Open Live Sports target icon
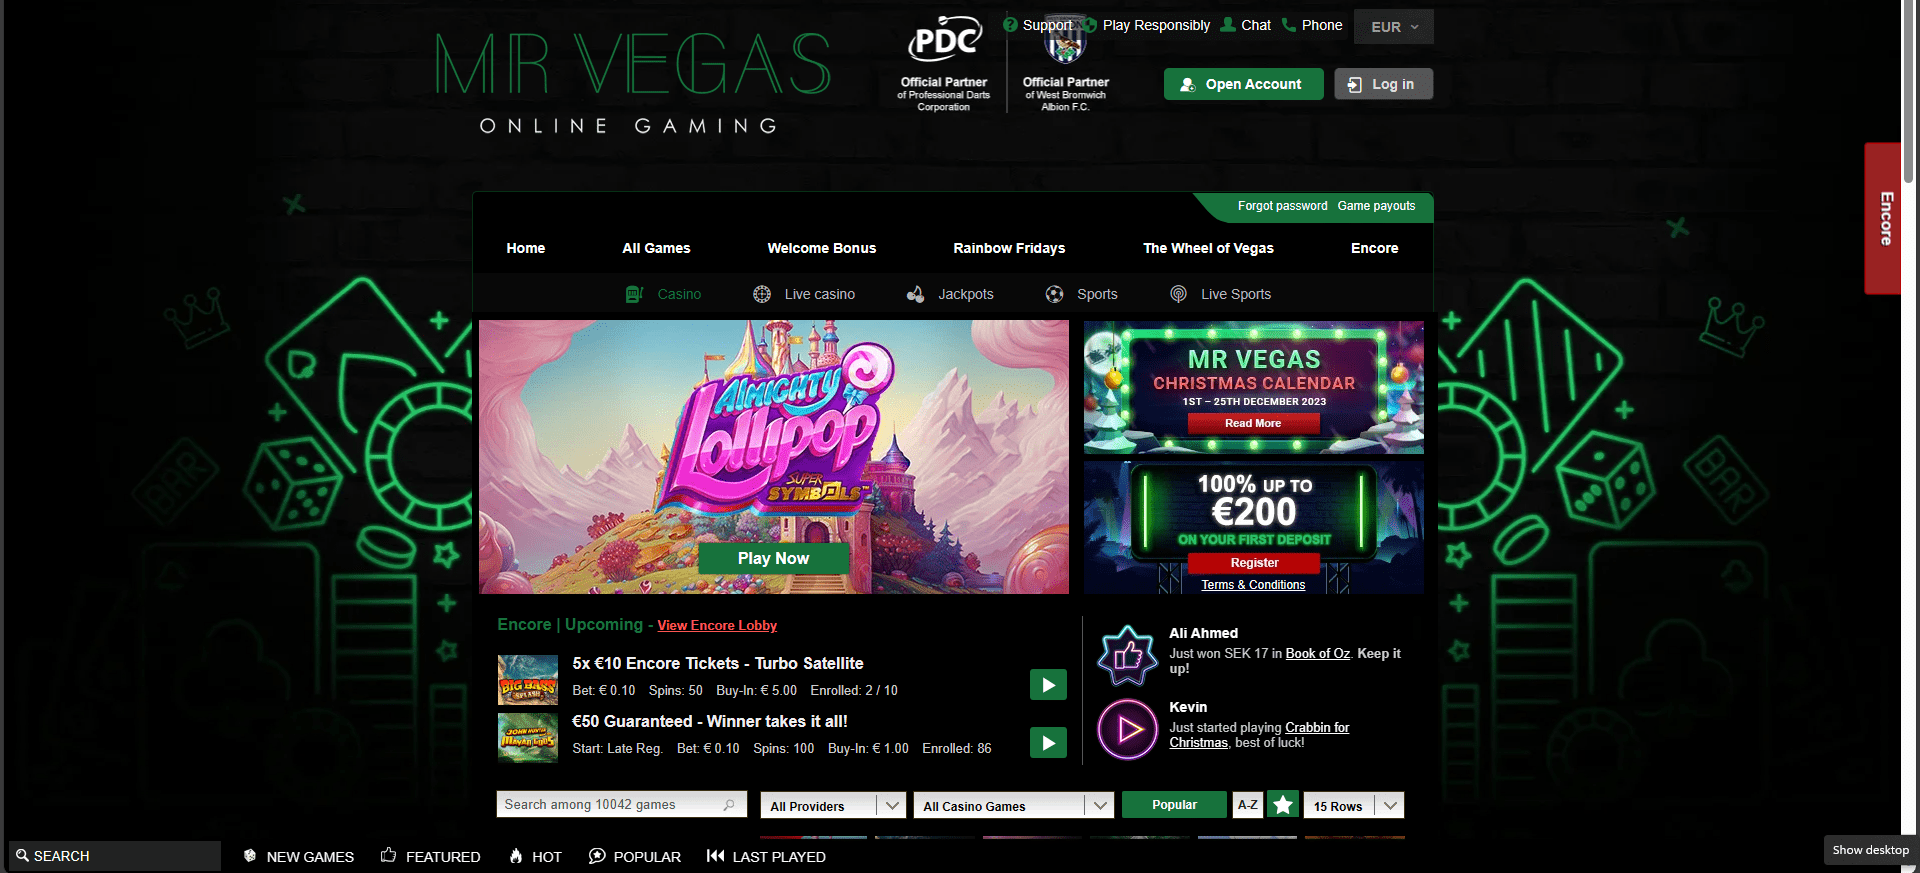This screenshot has height=873, width=1920. pos(1179,294)
